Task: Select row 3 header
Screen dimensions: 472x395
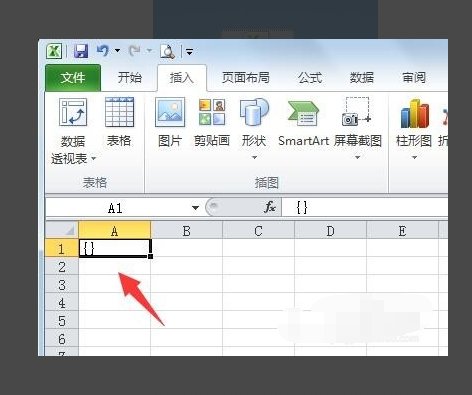Action: point(62,284)
